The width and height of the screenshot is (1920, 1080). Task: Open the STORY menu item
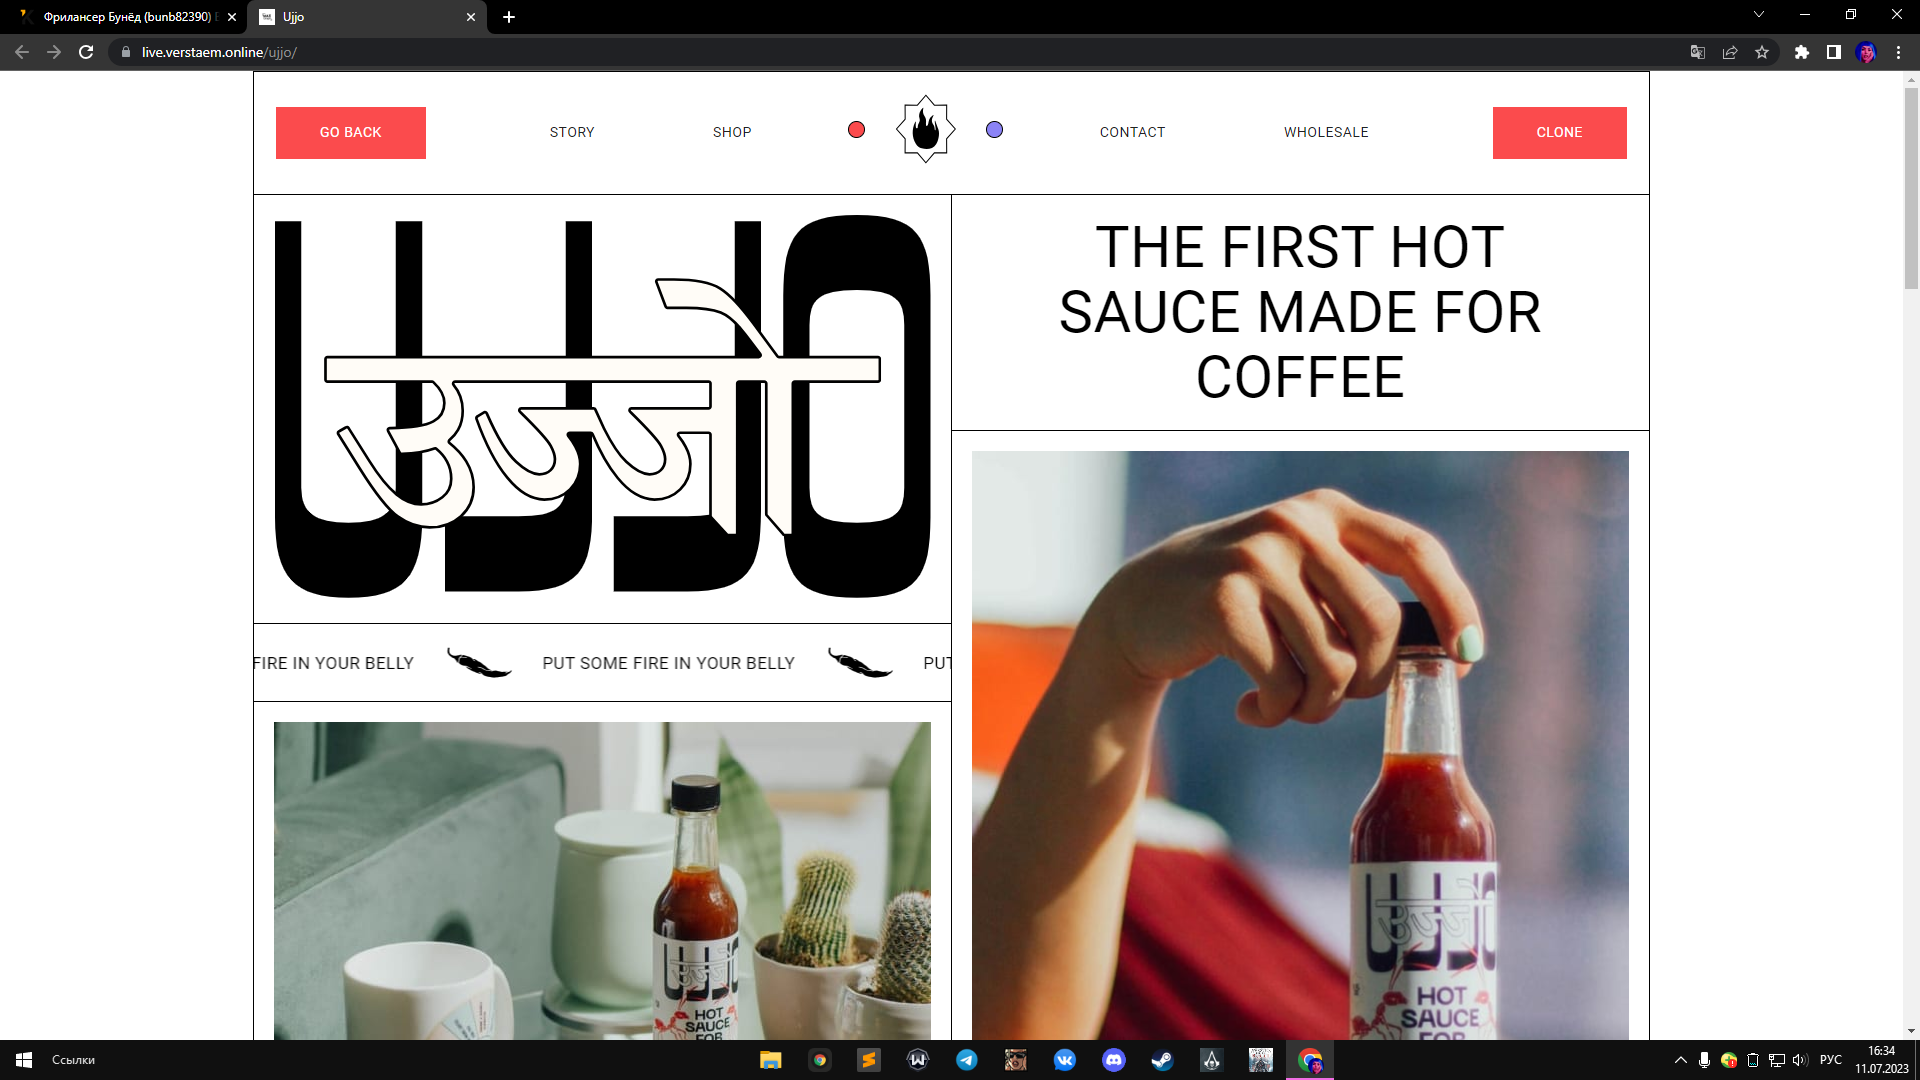572,132
